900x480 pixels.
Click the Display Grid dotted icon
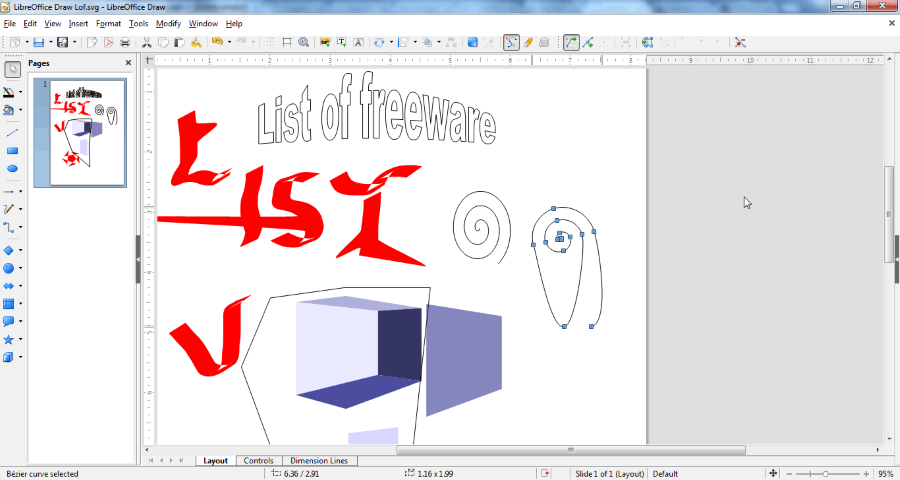tap(270, 42)
